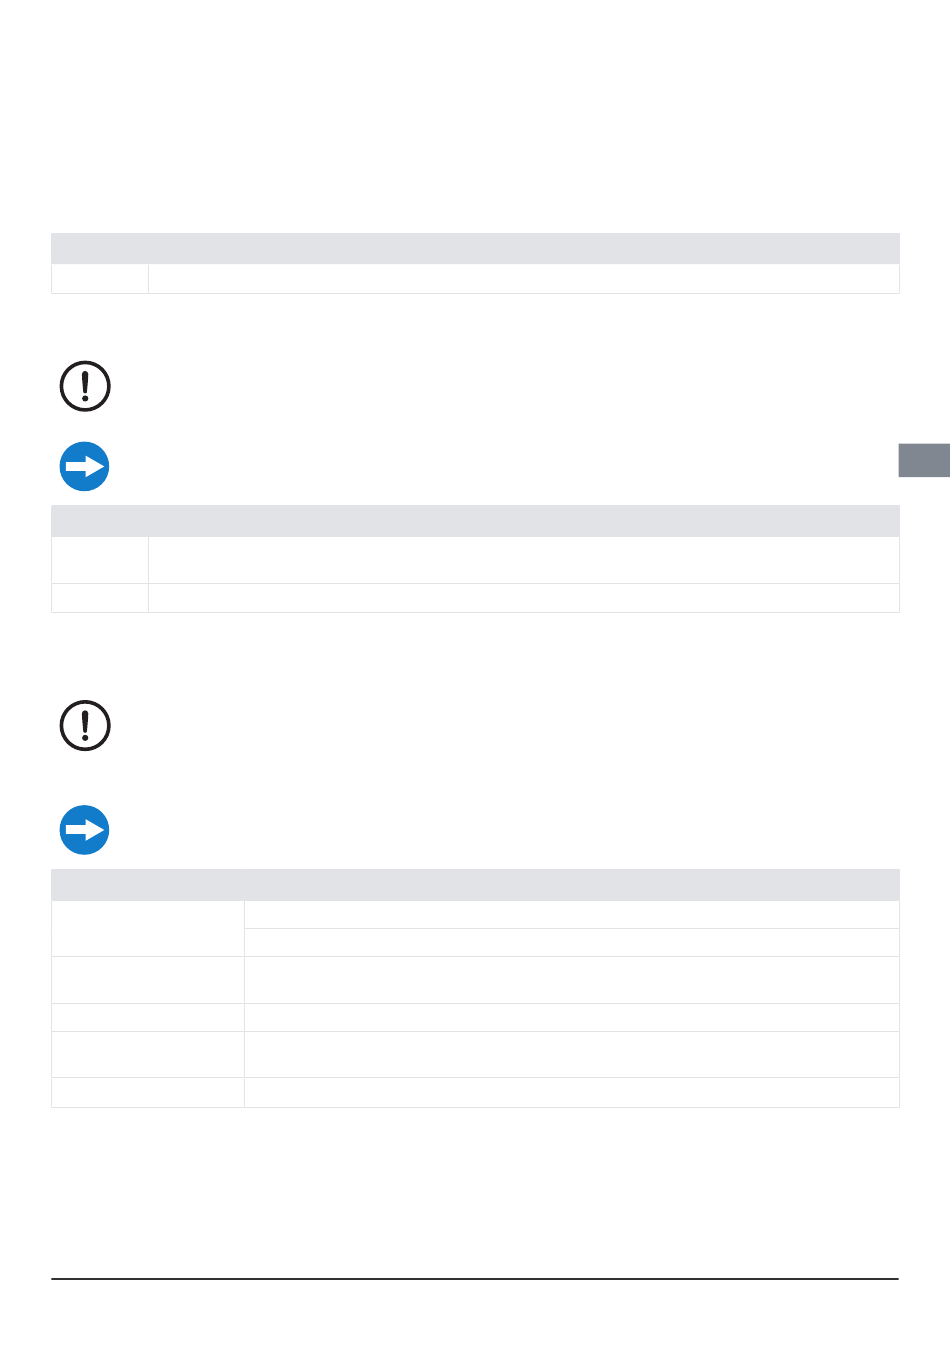Screen dimensions: 950x1348
Task: Click the lower blue arrow icon
Action: point(85,830)
